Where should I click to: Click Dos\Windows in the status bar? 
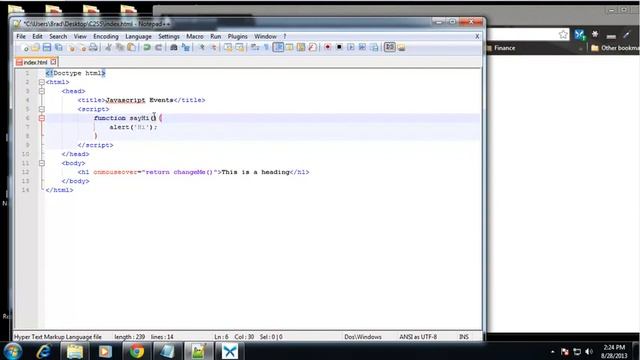(x=363, y=337)
